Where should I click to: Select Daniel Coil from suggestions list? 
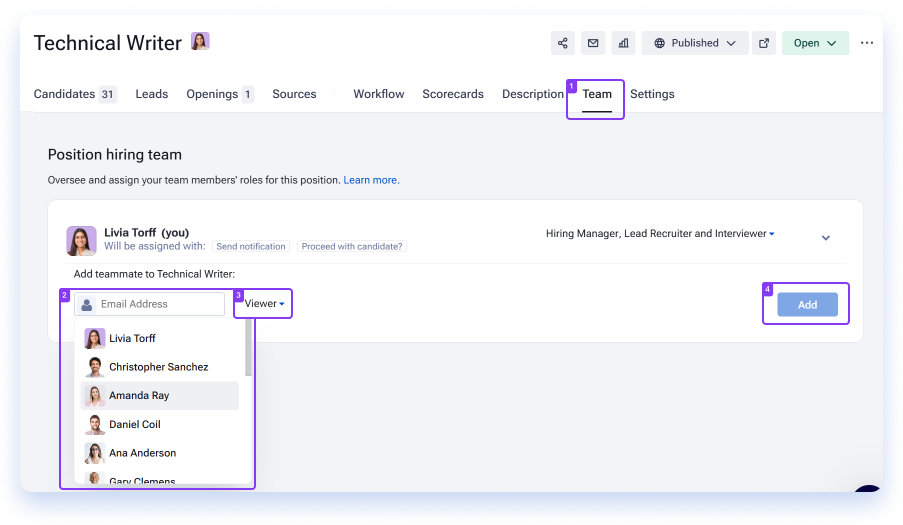click(x=160, y=424)
